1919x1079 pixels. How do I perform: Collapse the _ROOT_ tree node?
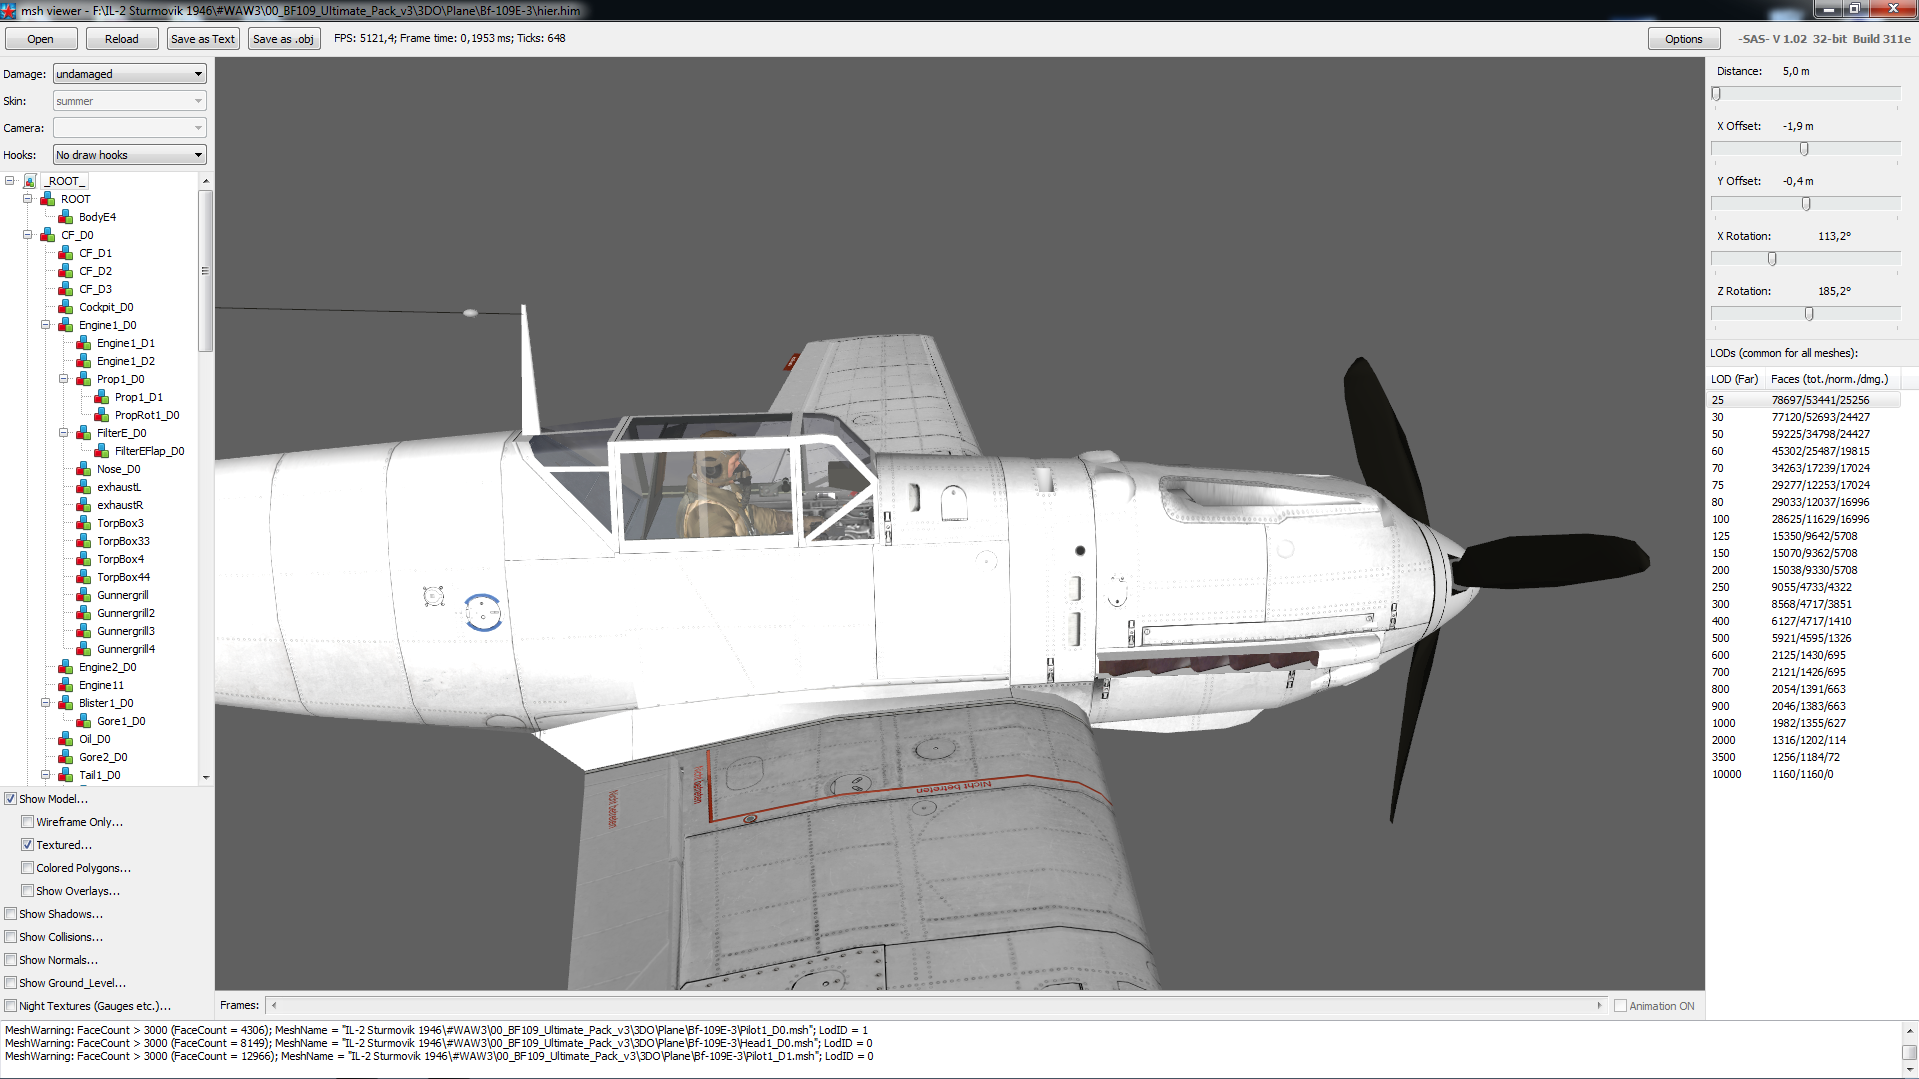click(10, 181)
